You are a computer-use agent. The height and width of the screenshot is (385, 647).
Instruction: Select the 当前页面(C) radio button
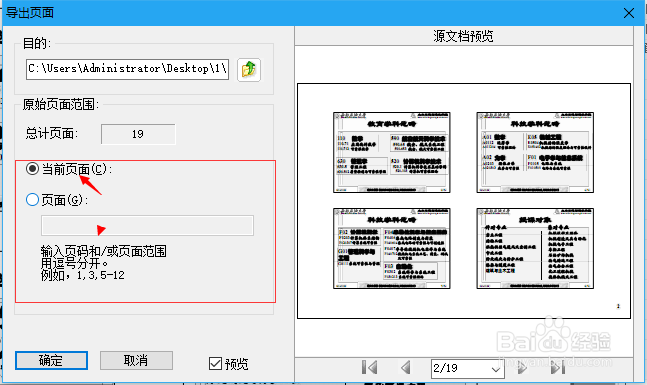click(32, 169)
